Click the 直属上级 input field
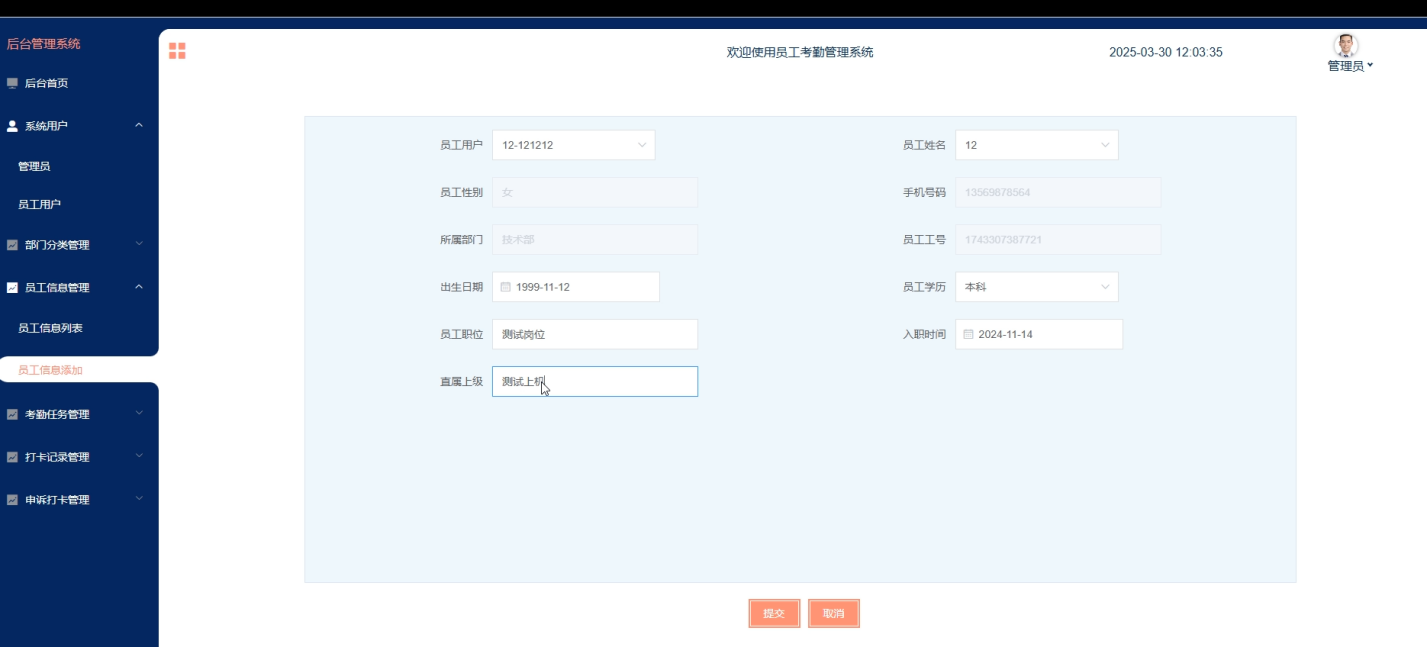 (595, 381)
